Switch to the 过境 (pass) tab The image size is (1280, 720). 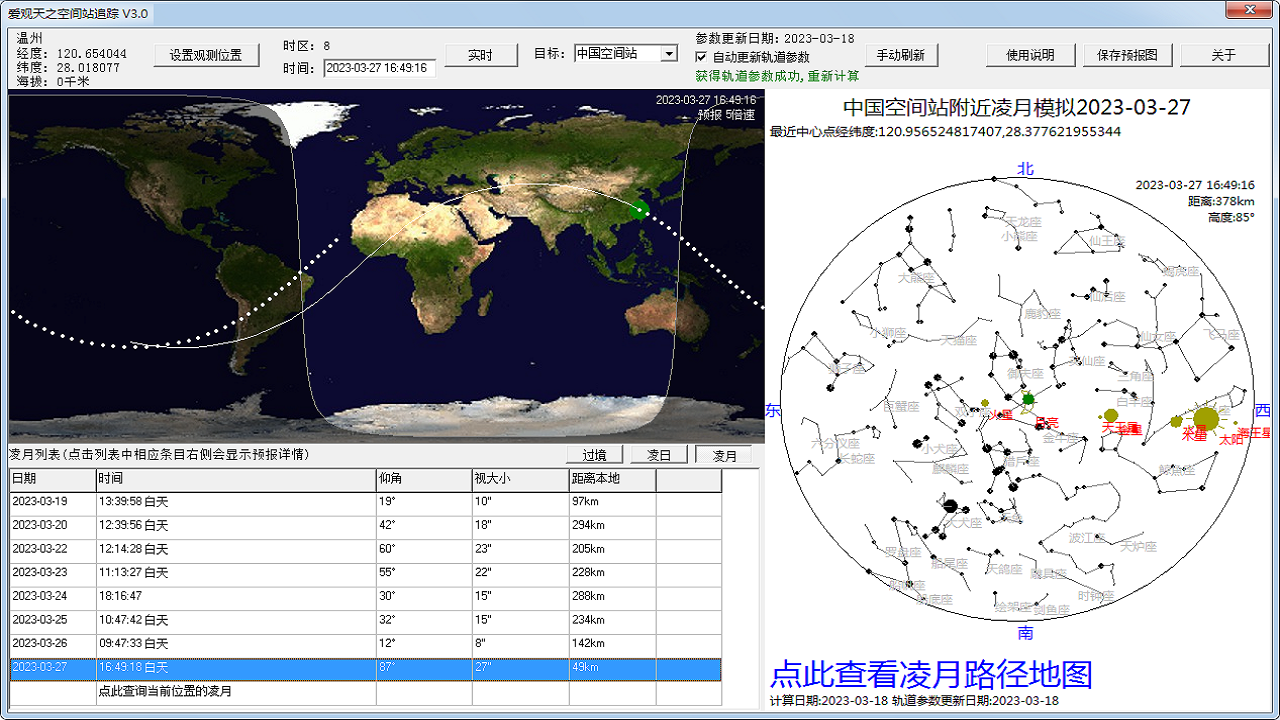click(x=594, y=454)
